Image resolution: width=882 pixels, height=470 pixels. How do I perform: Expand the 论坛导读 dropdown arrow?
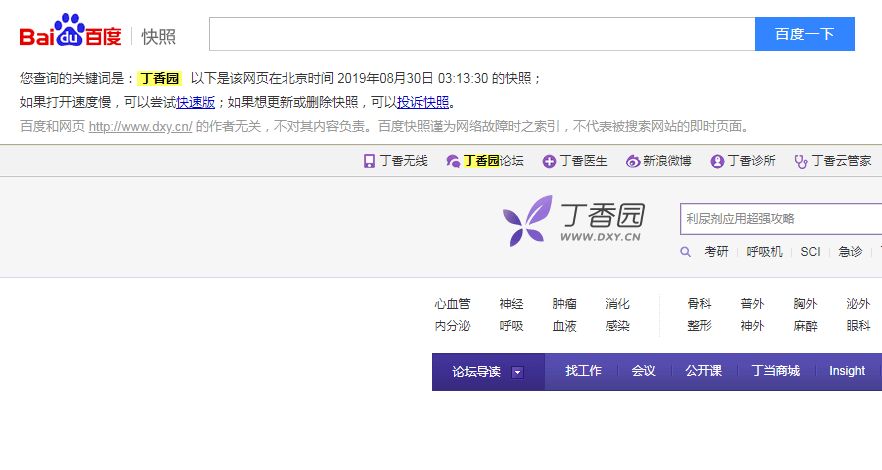518,372
